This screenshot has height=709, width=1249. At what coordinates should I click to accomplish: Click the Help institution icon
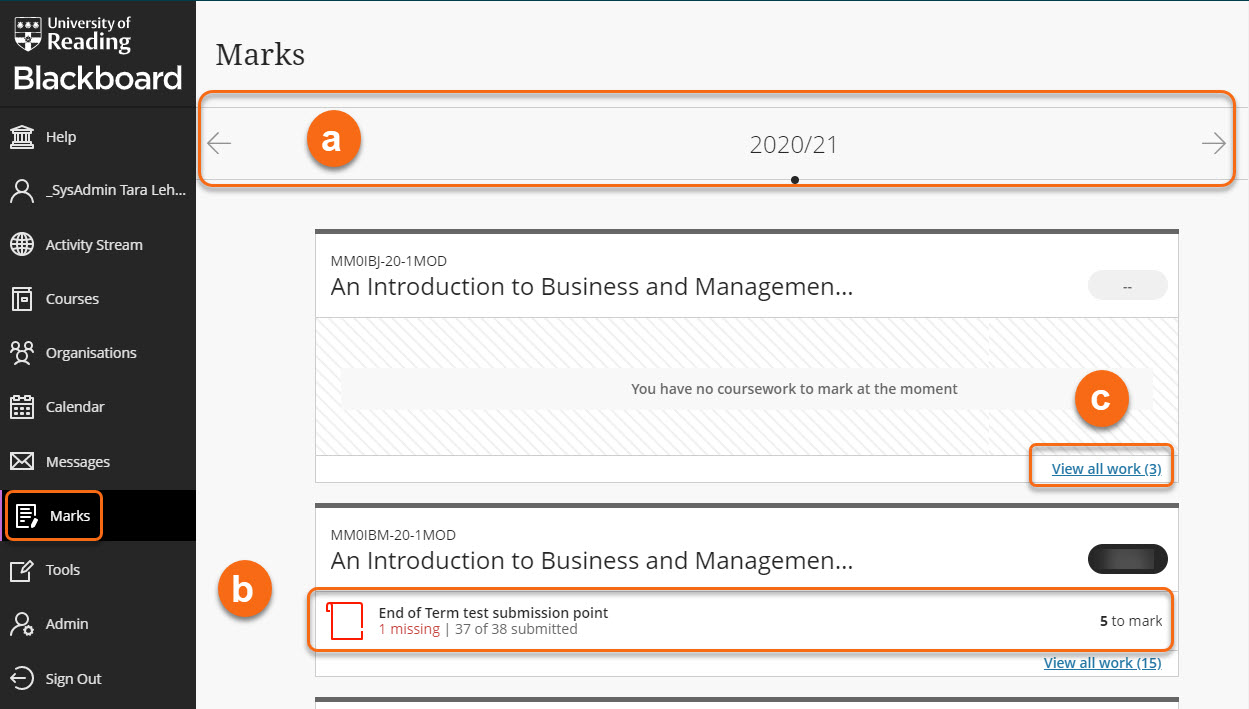pos(22,137)
